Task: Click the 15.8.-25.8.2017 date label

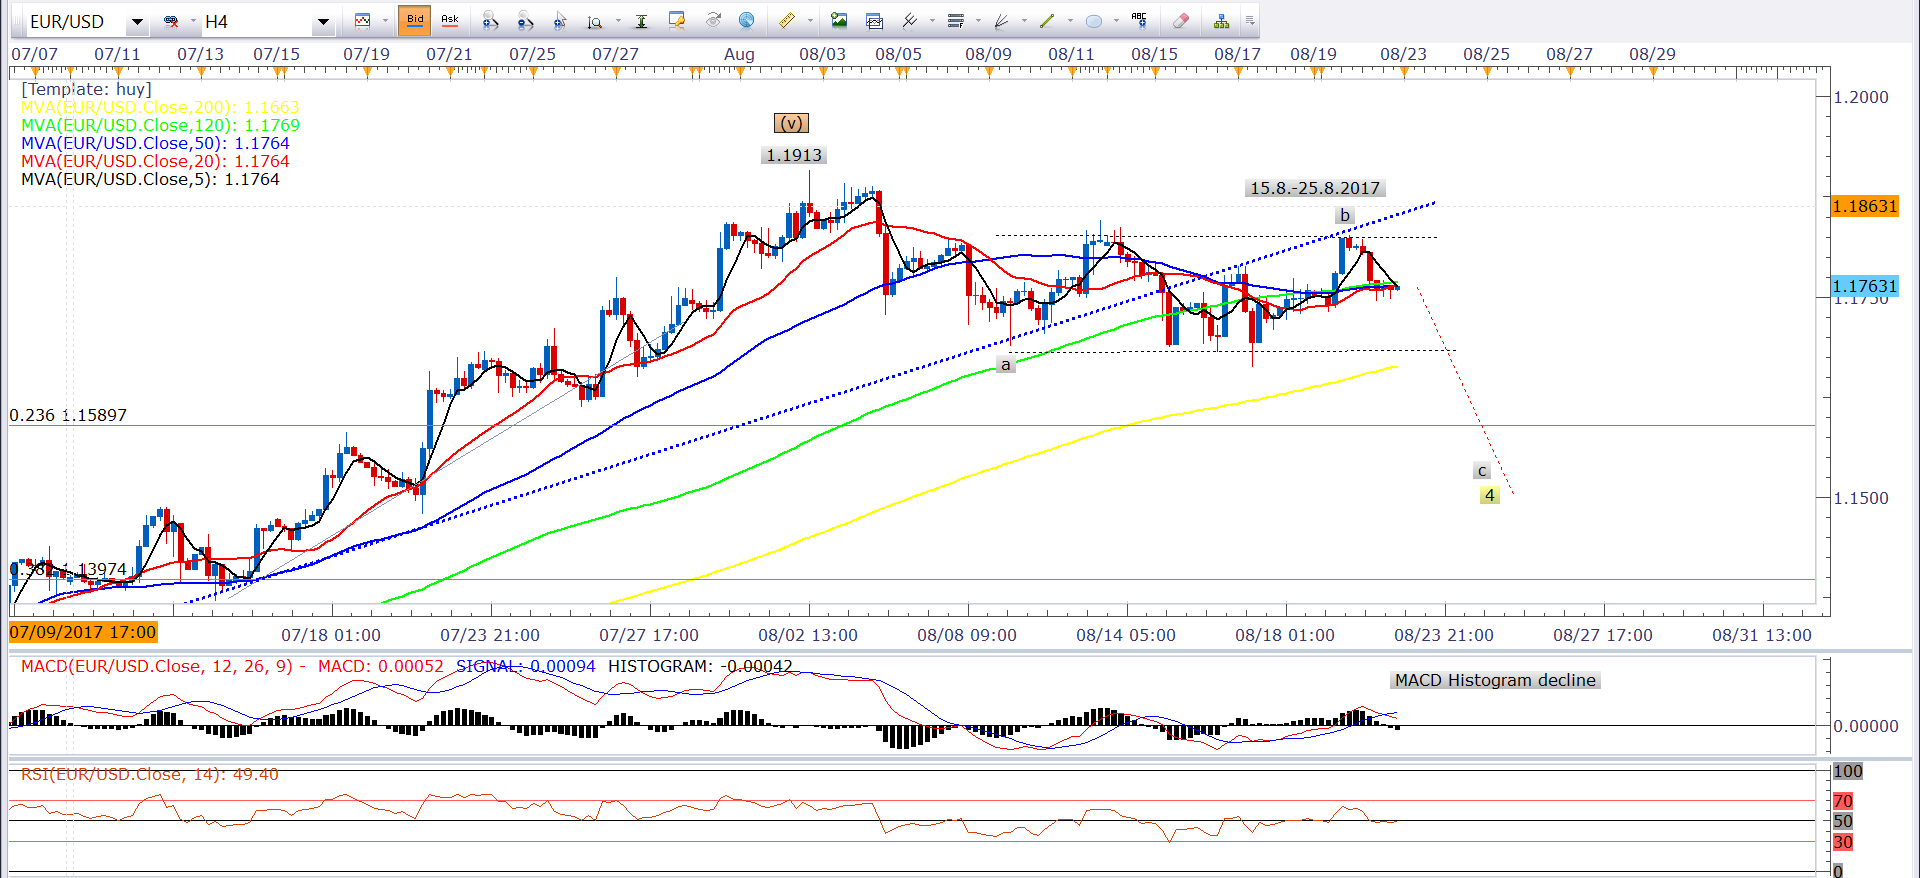Action: [x=1314, y=188]
